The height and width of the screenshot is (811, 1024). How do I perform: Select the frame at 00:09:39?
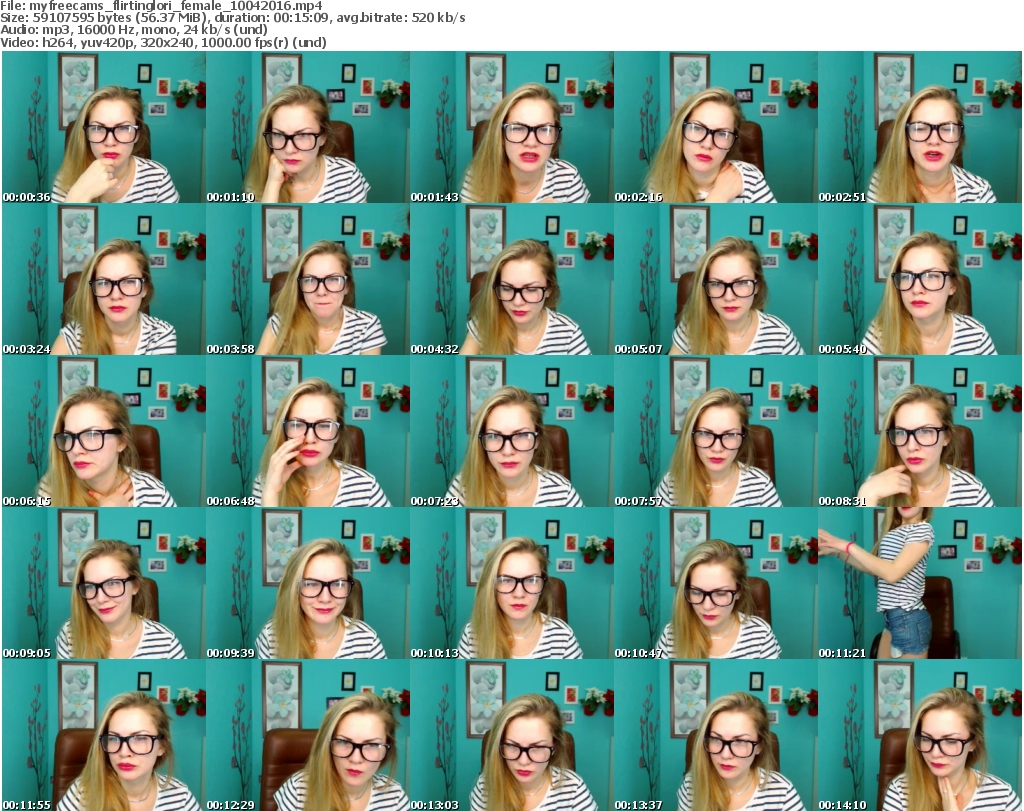coord(308,583)
